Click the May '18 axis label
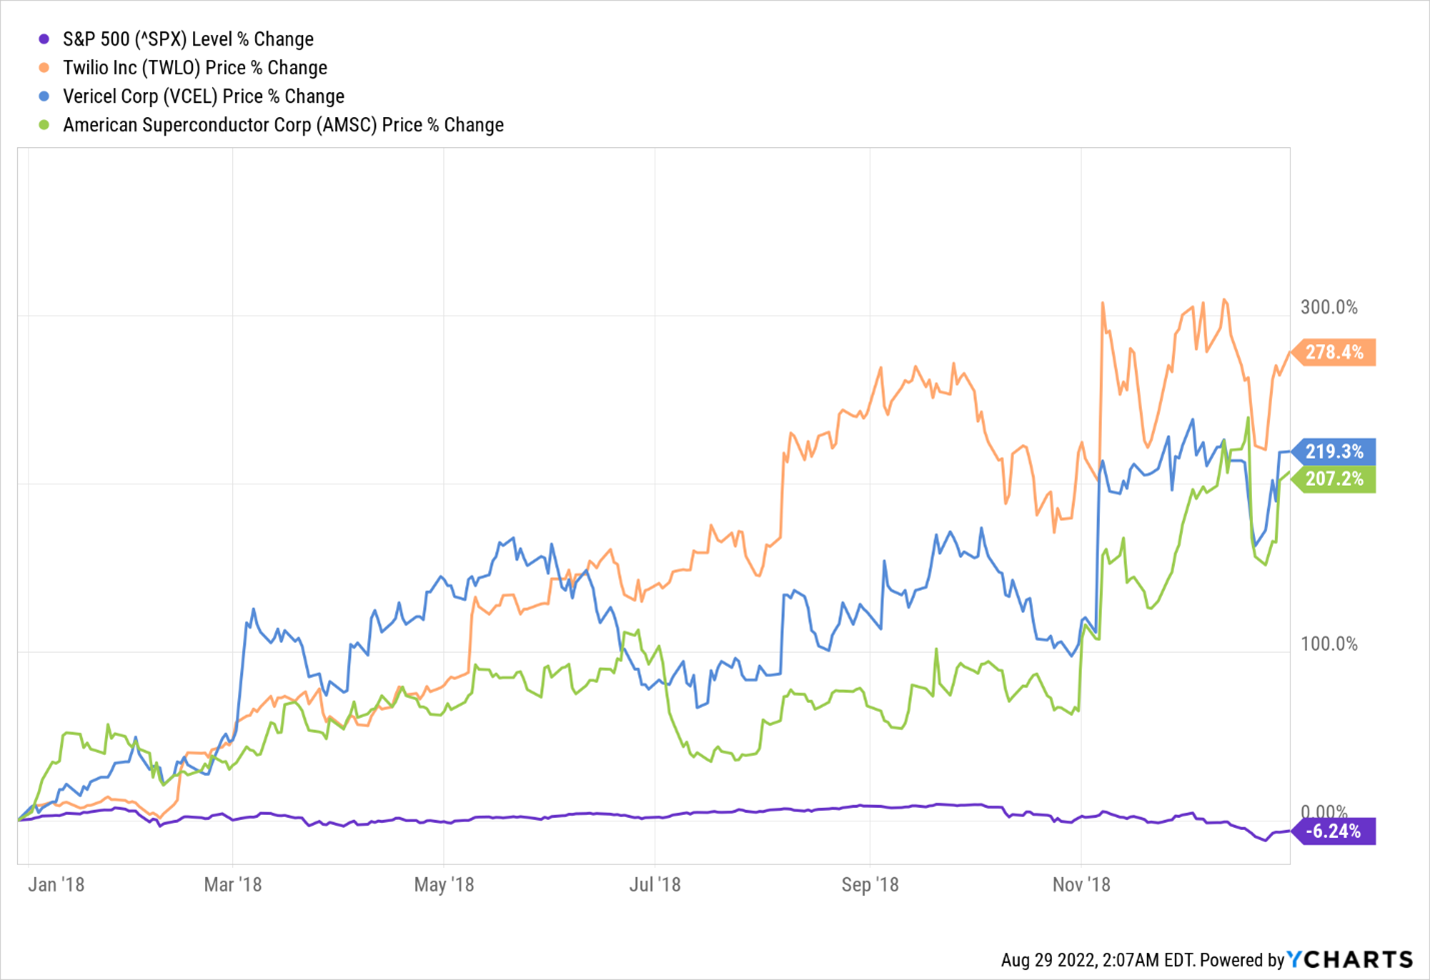This screenshot has height=980, width=1430. point(444,885)
